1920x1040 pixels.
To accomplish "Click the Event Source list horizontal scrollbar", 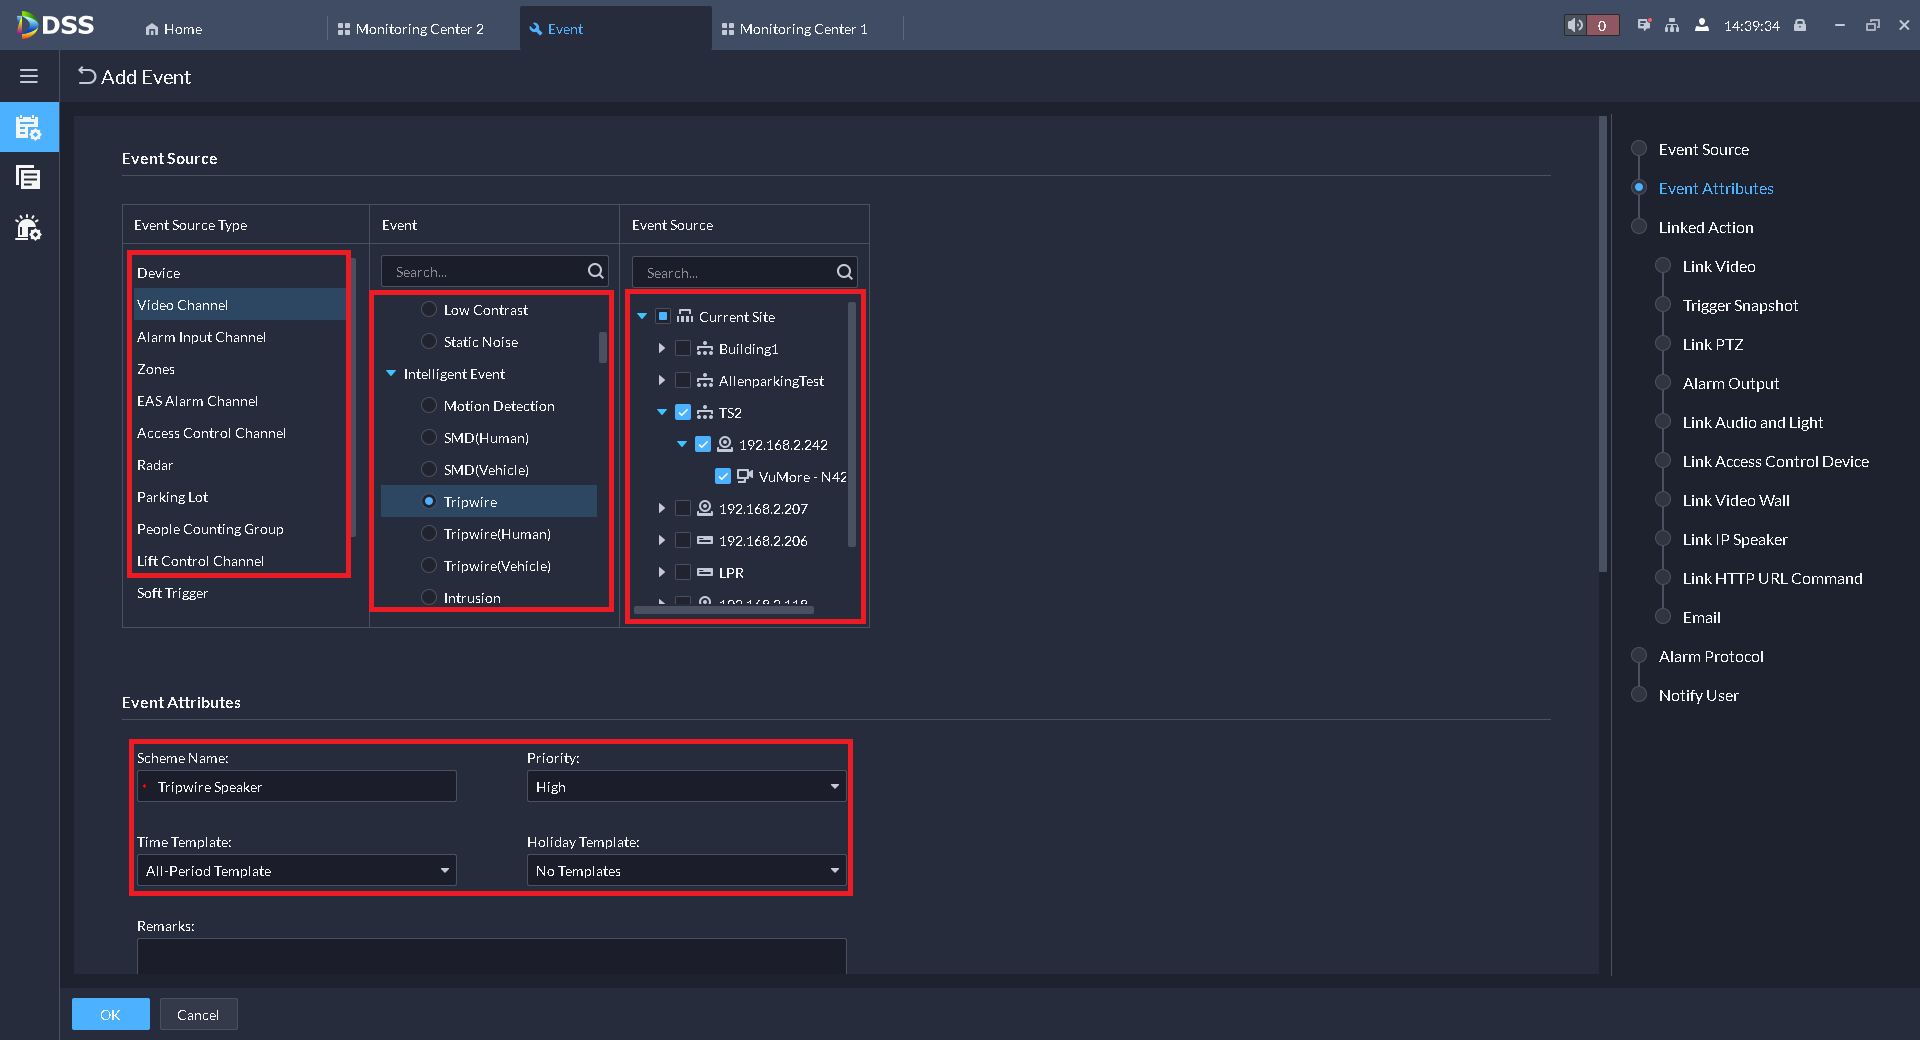I will 723,609.
